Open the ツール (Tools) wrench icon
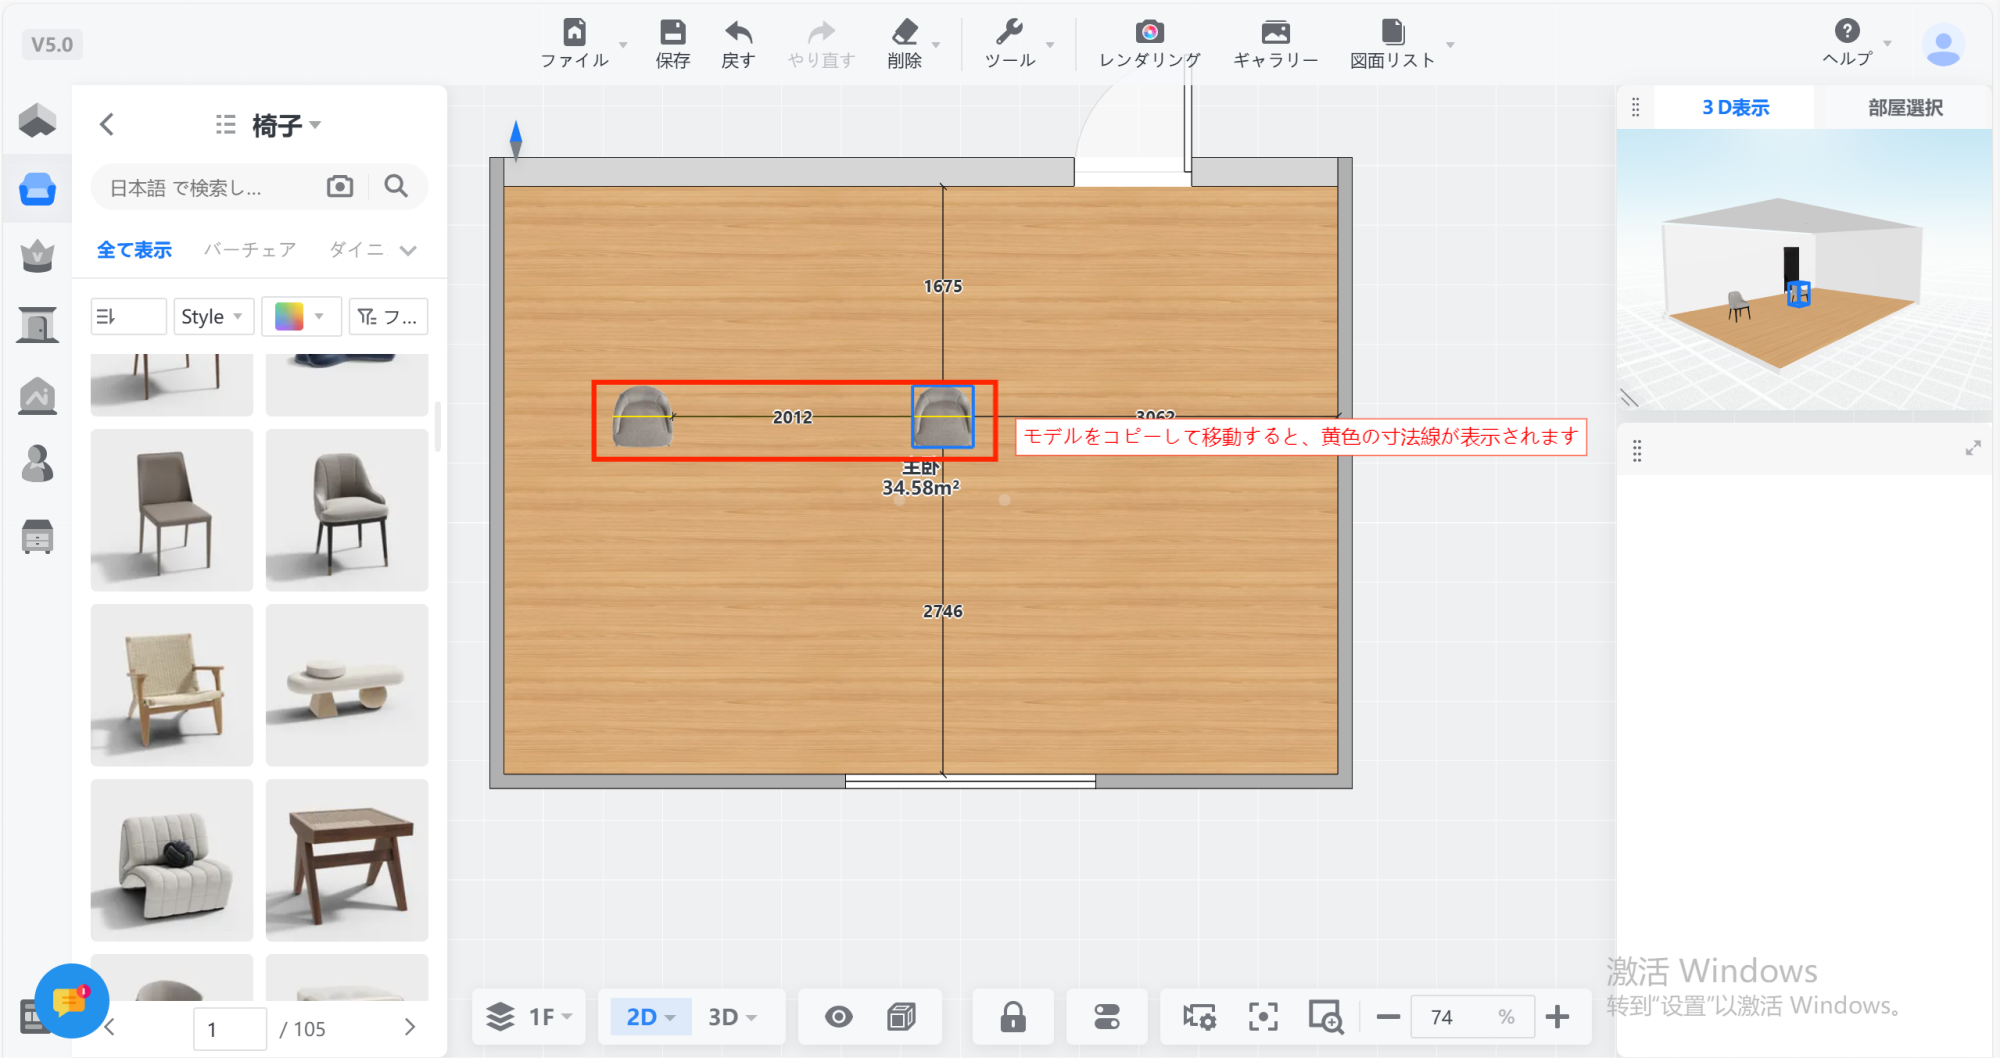Screen dimensions: 2000x1058 1010,32
